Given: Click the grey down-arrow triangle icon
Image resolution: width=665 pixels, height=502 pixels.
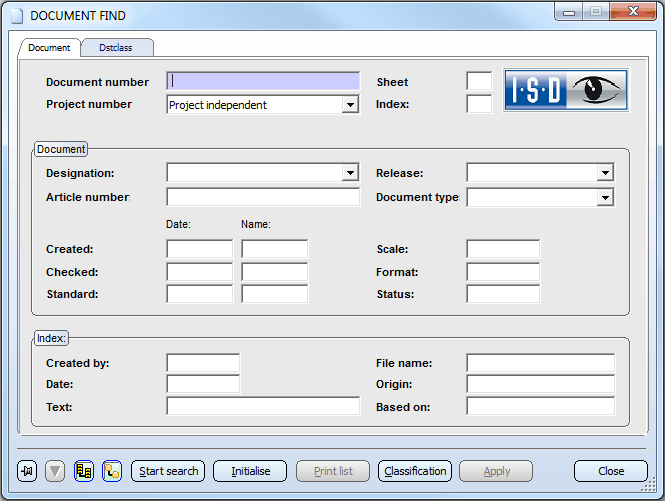Looking at the screenshot, I should tap(56, 471).
